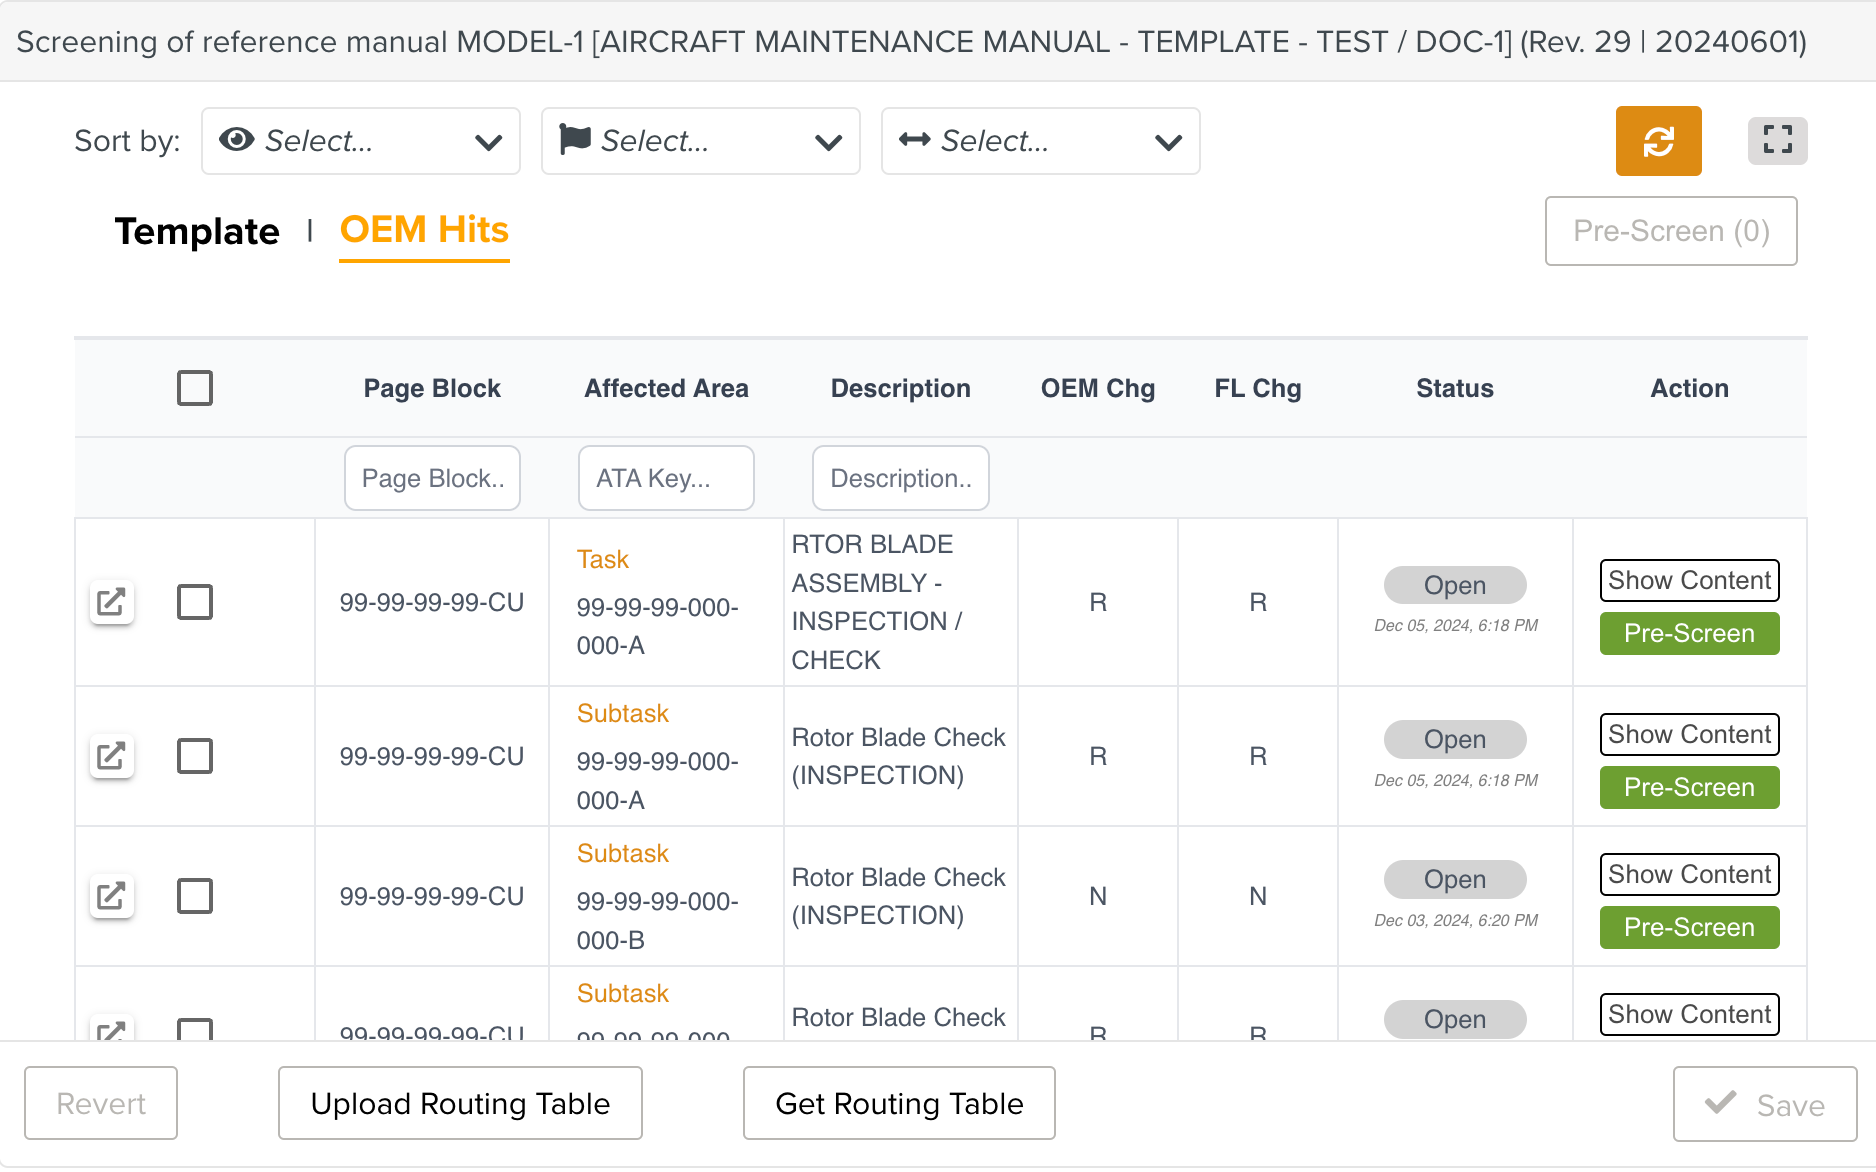Check the box for the 000-B subtask row
Image resolution: width=1876 pixels, height=1172 pixels.
(x=195, y=896)
